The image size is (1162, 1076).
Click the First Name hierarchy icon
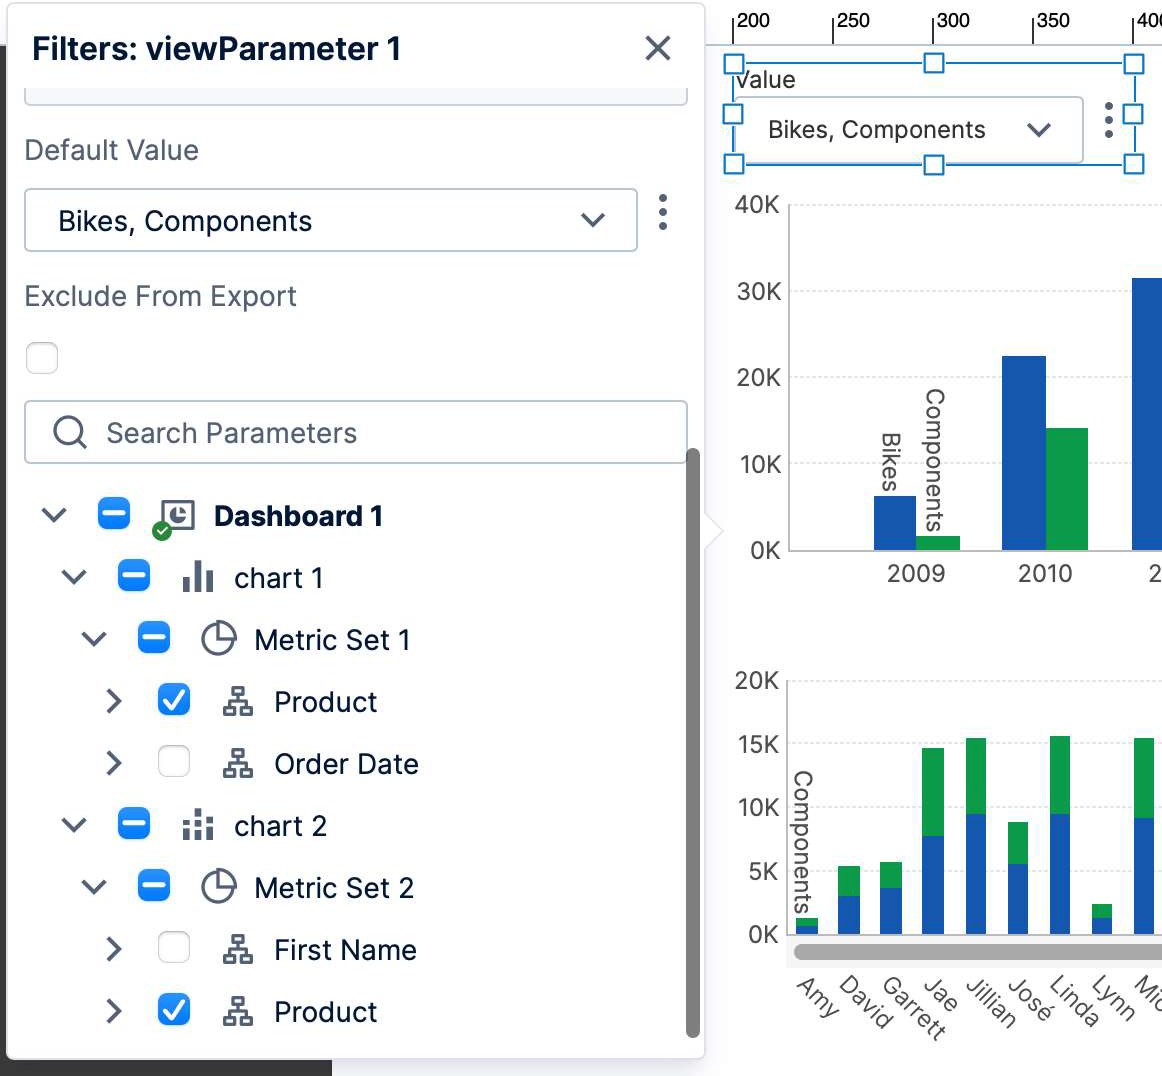point(238,950)
